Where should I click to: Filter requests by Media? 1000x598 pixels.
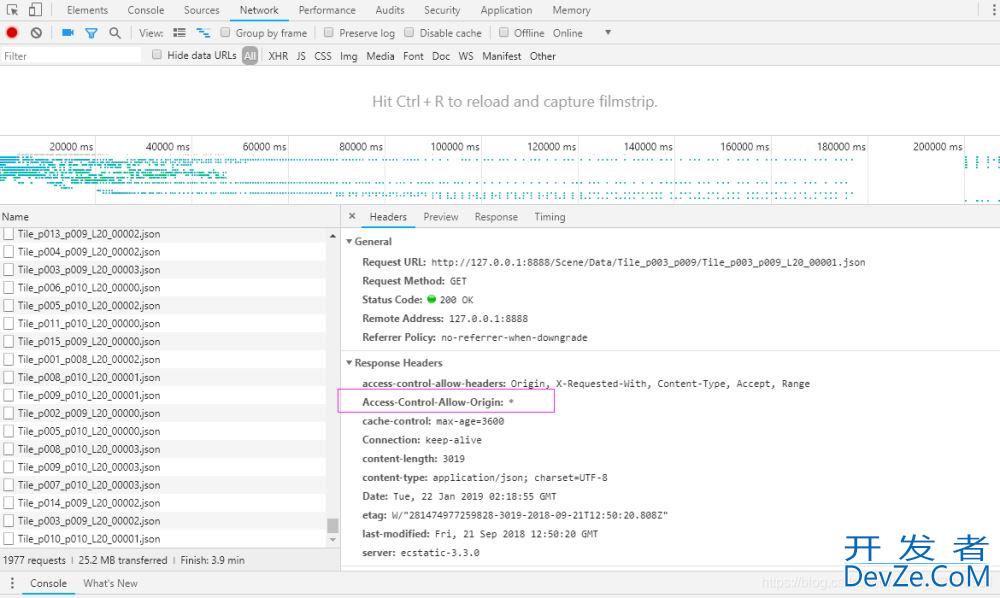[380, 56]
